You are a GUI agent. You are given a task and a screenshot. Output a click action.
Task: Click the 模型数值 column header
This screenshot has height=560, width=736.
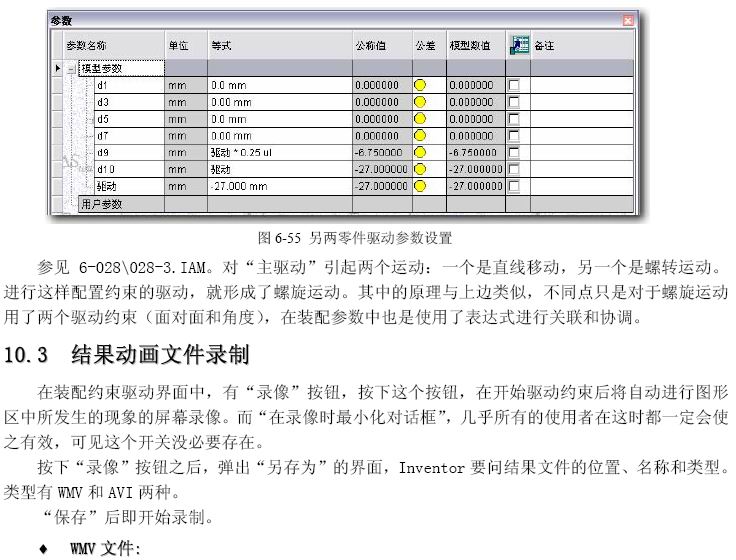pos(476,46)
